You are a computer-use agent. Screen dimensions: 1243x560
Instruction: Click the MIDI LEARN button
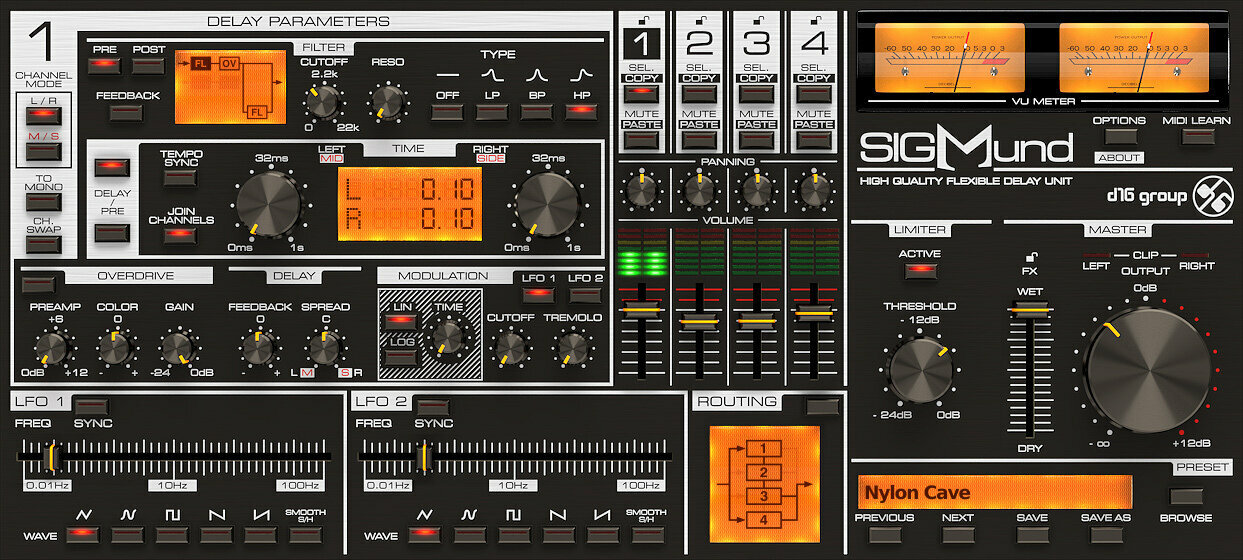(x=1197, y=136)
